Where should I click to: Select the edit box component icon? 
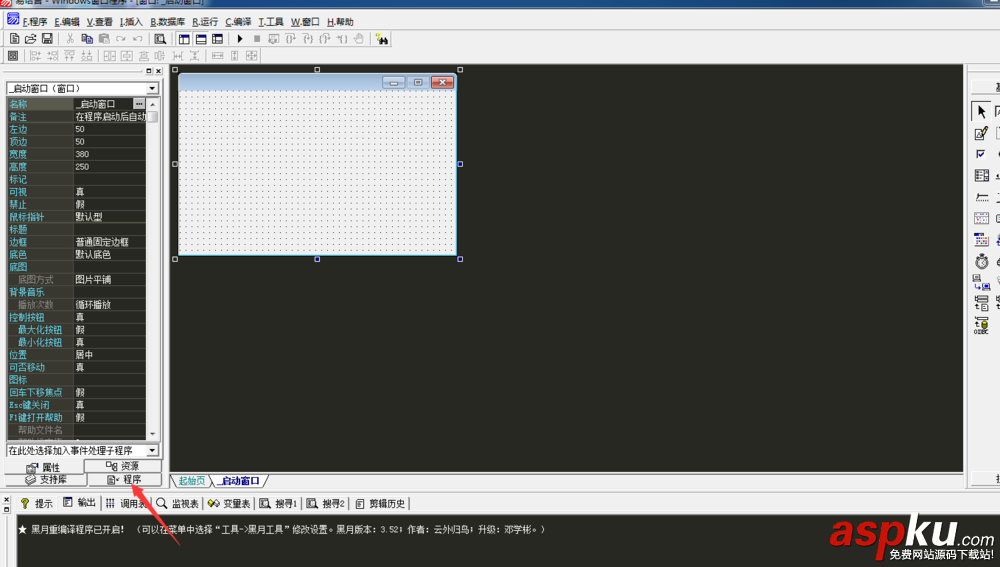[981, 133]
